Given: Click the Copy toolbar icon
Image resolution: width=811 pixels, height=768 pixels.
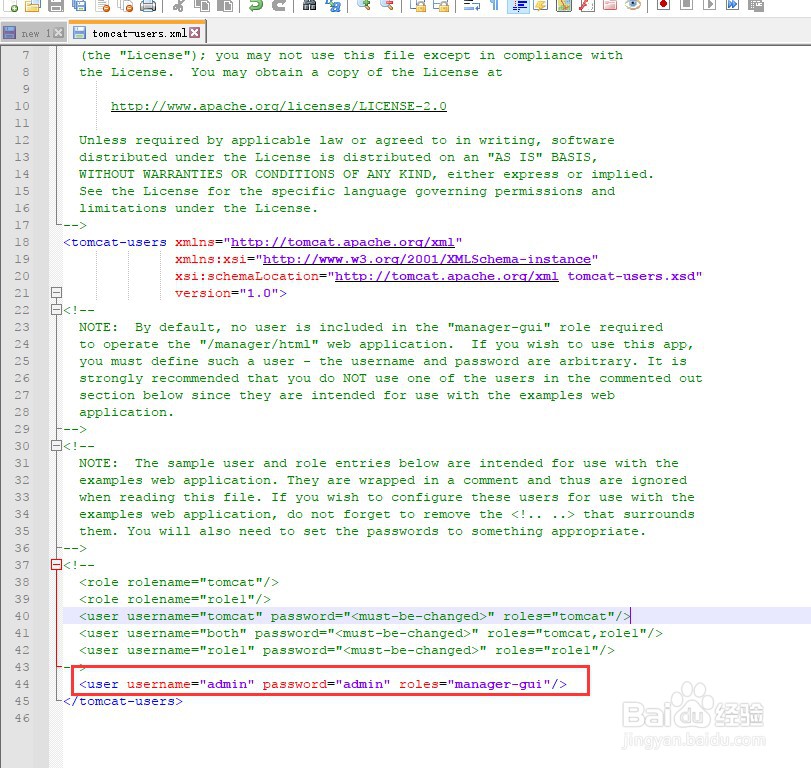Looking at the screenshot, I should tap(202, 5).
